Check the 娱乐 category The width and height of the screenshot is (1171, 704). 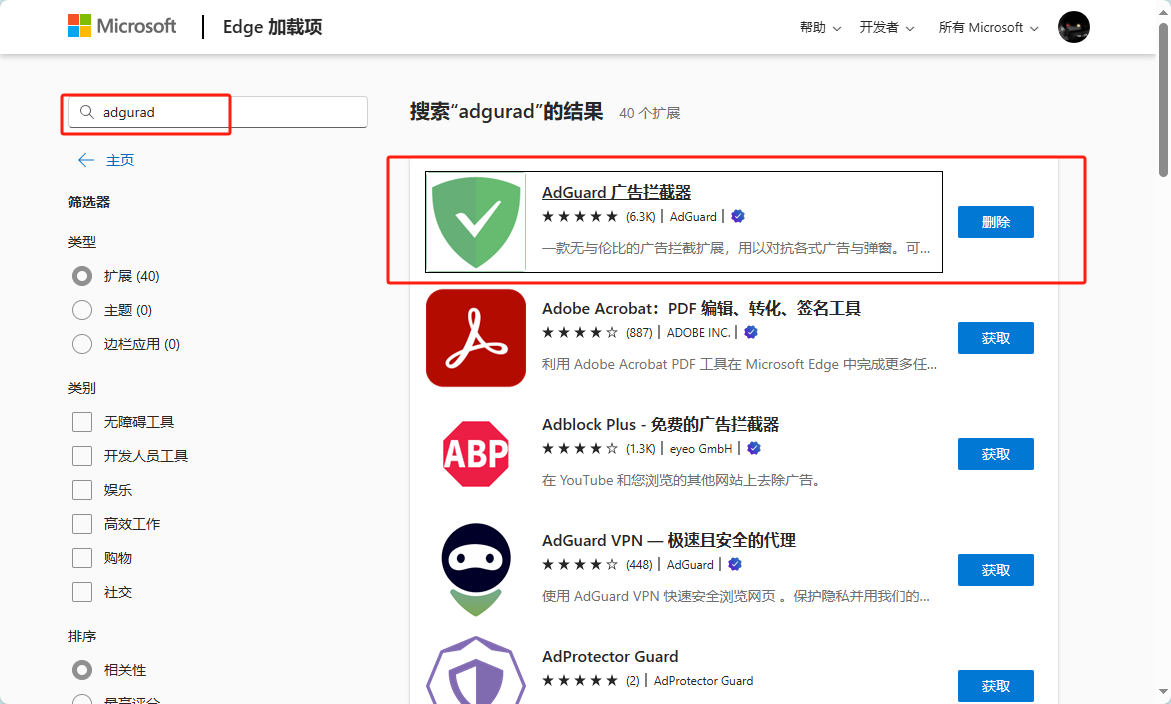click(x=82, y=490)
